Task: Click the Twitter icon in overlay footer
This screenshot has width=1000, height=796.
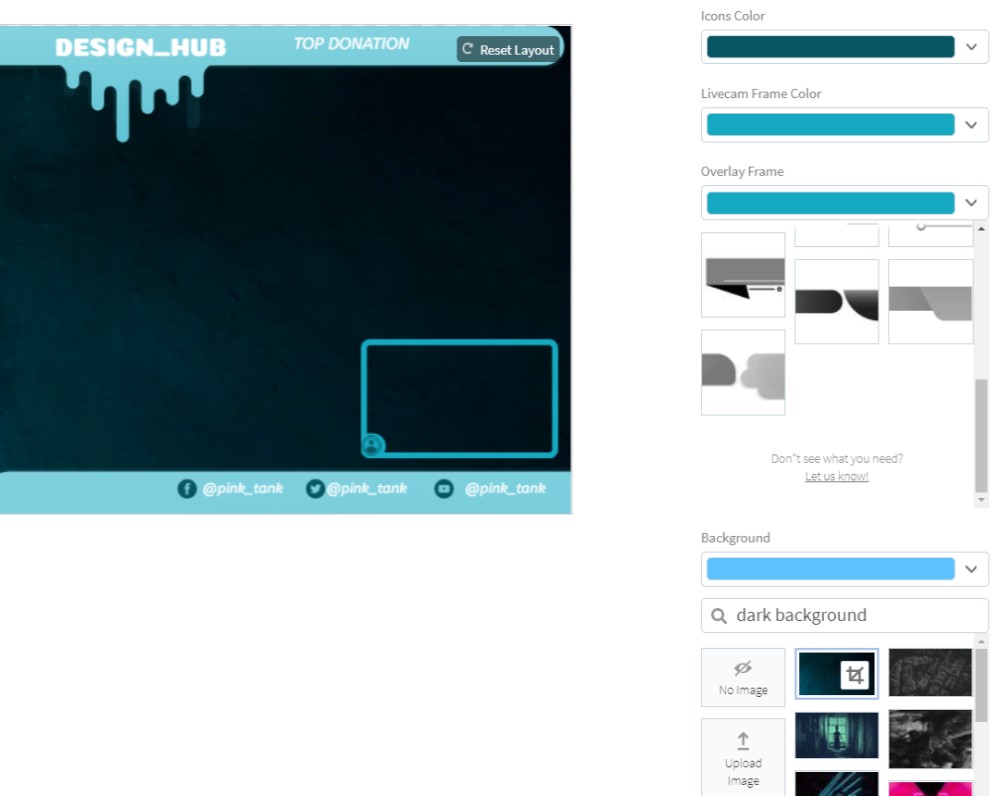Action: pos(315,488)
